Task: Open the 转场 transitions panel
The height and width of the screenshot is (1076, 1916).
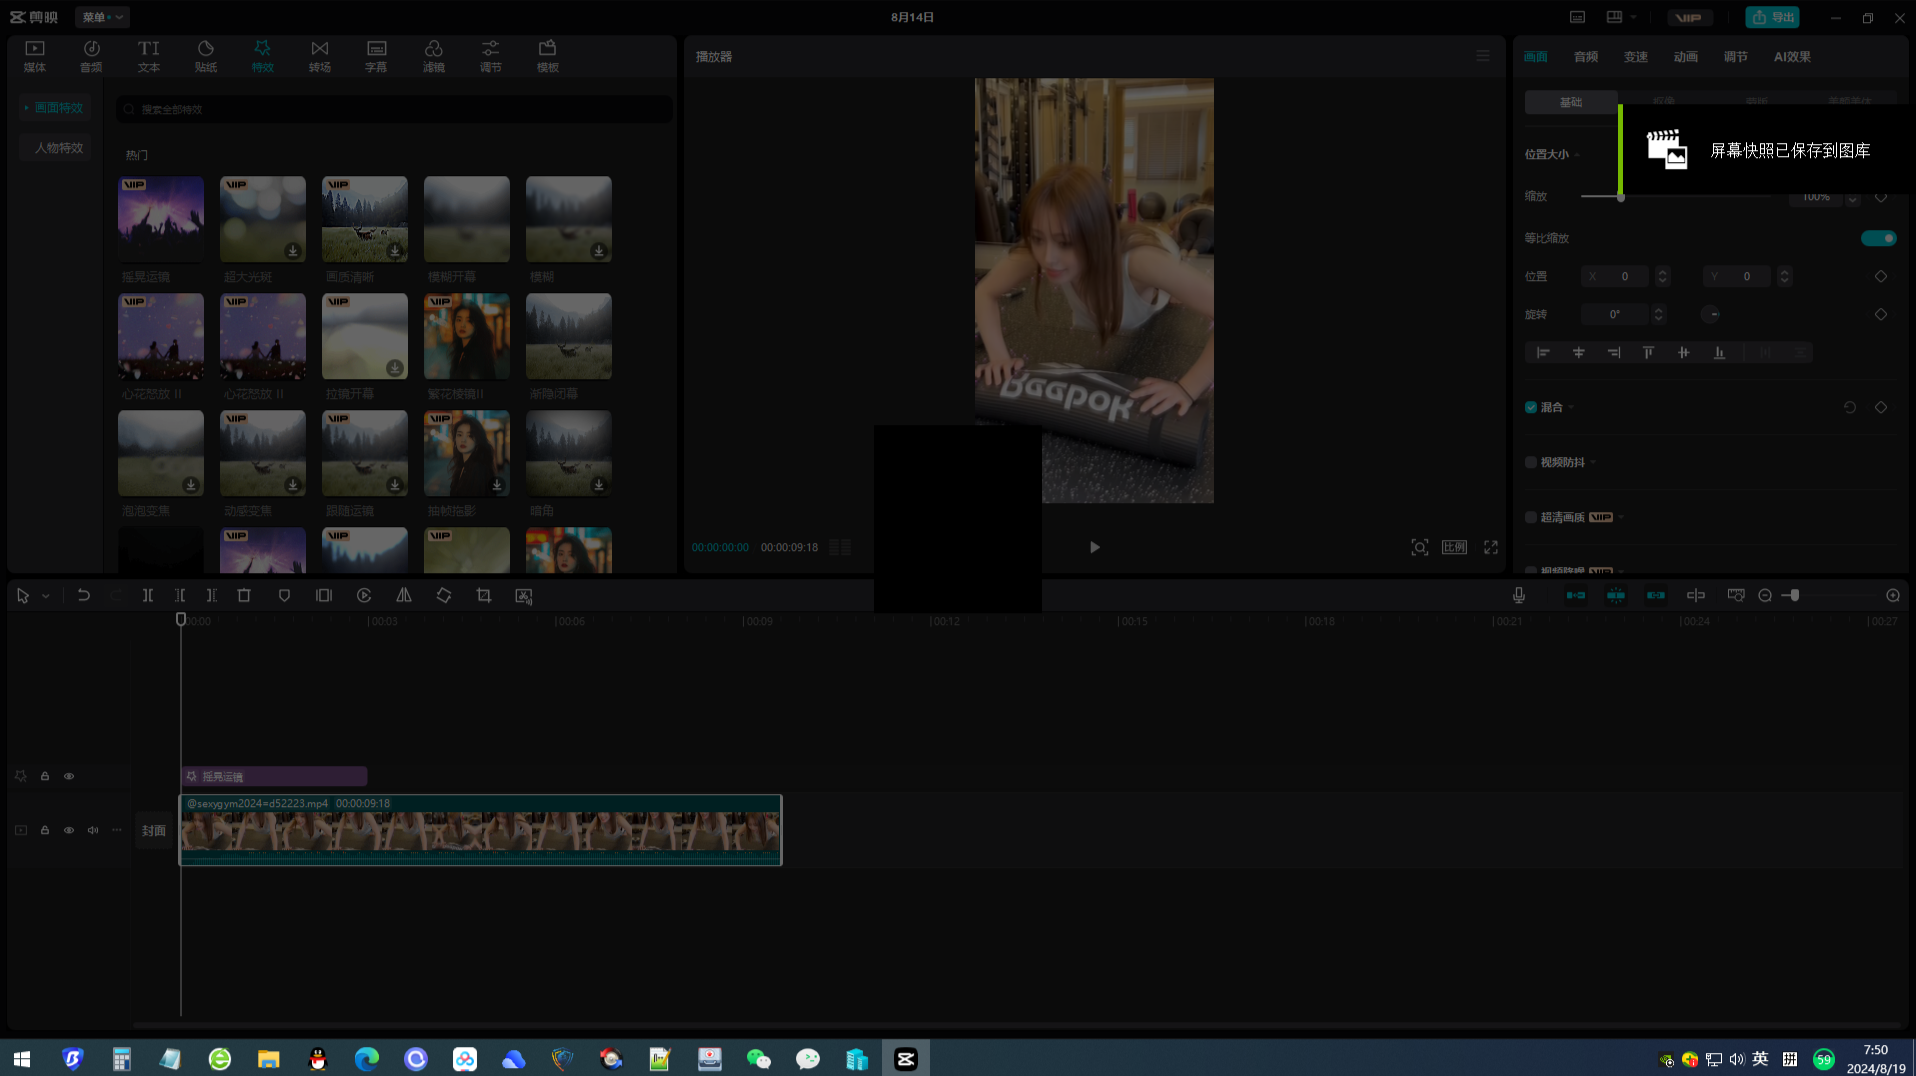Action: point(319,56)
